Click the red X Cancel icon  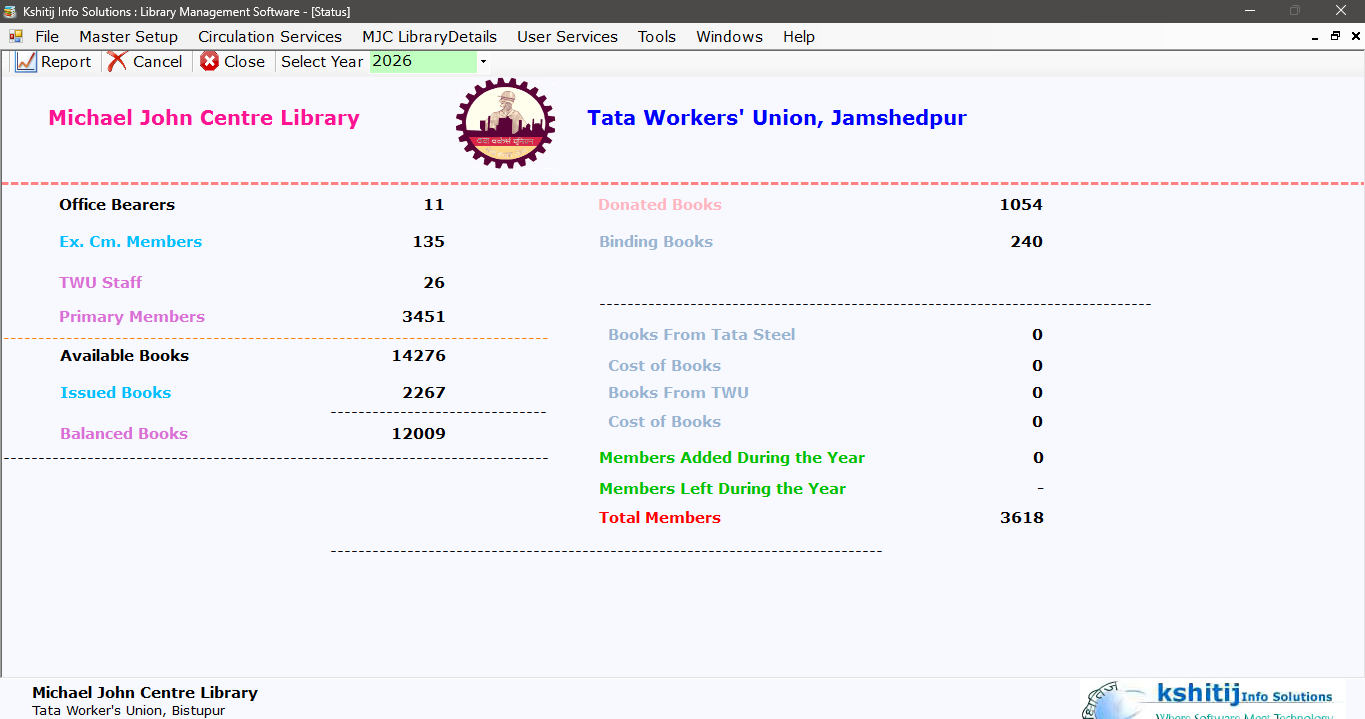click(118, 62)
